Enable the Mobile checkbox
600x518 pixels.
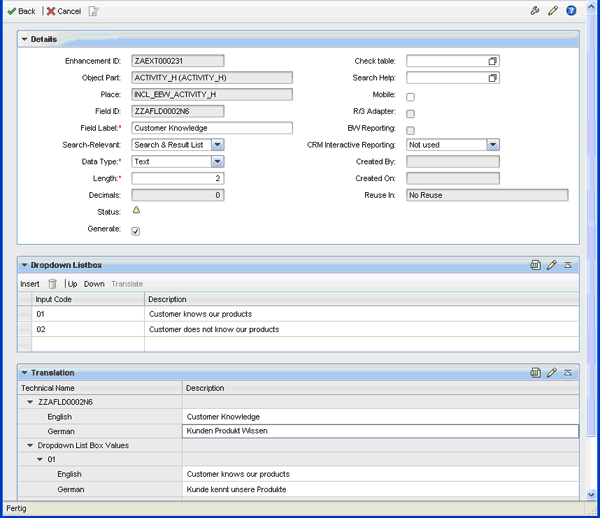point(410,96)
